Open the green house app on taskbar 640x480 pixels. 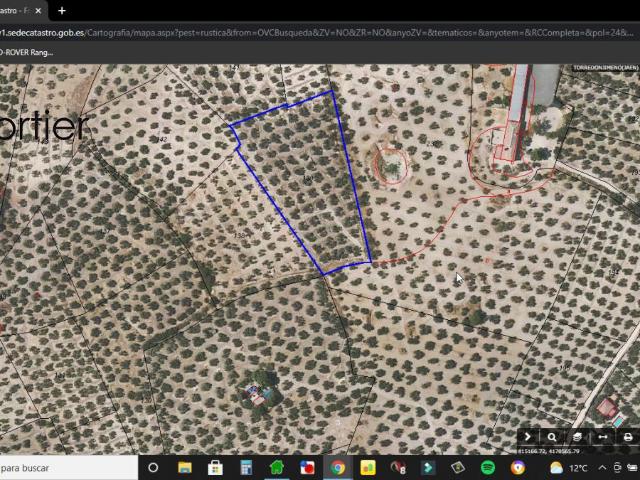[277, 467]
